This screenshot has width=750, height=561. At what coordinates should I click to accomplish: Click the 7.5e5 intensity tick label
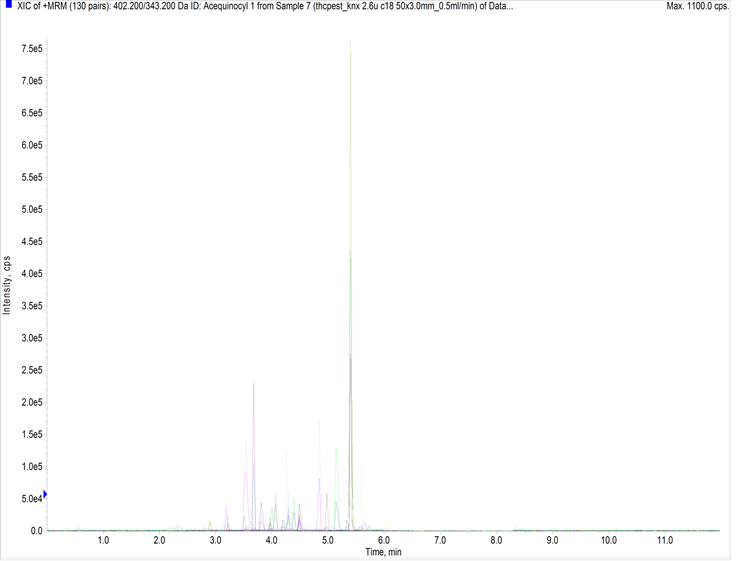click(x=32, y=49)
